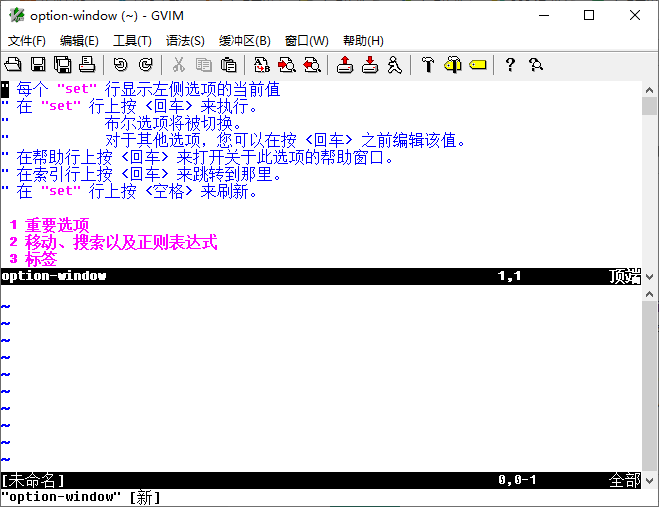The height and width of the screenshot is (507, 659).
Task: Run Make using the hammer icon
Action: pos(428,65)
